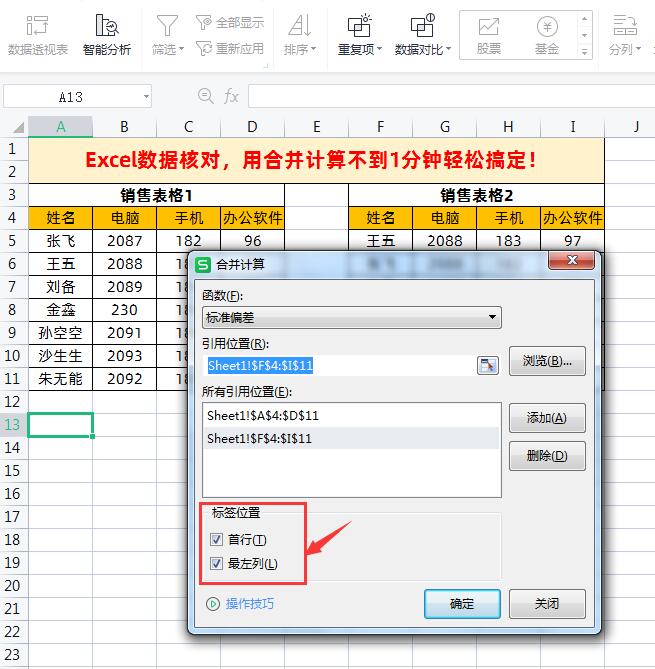Open the Name Box dropdown arrow
655x669 pixels.
pos(146,97)
